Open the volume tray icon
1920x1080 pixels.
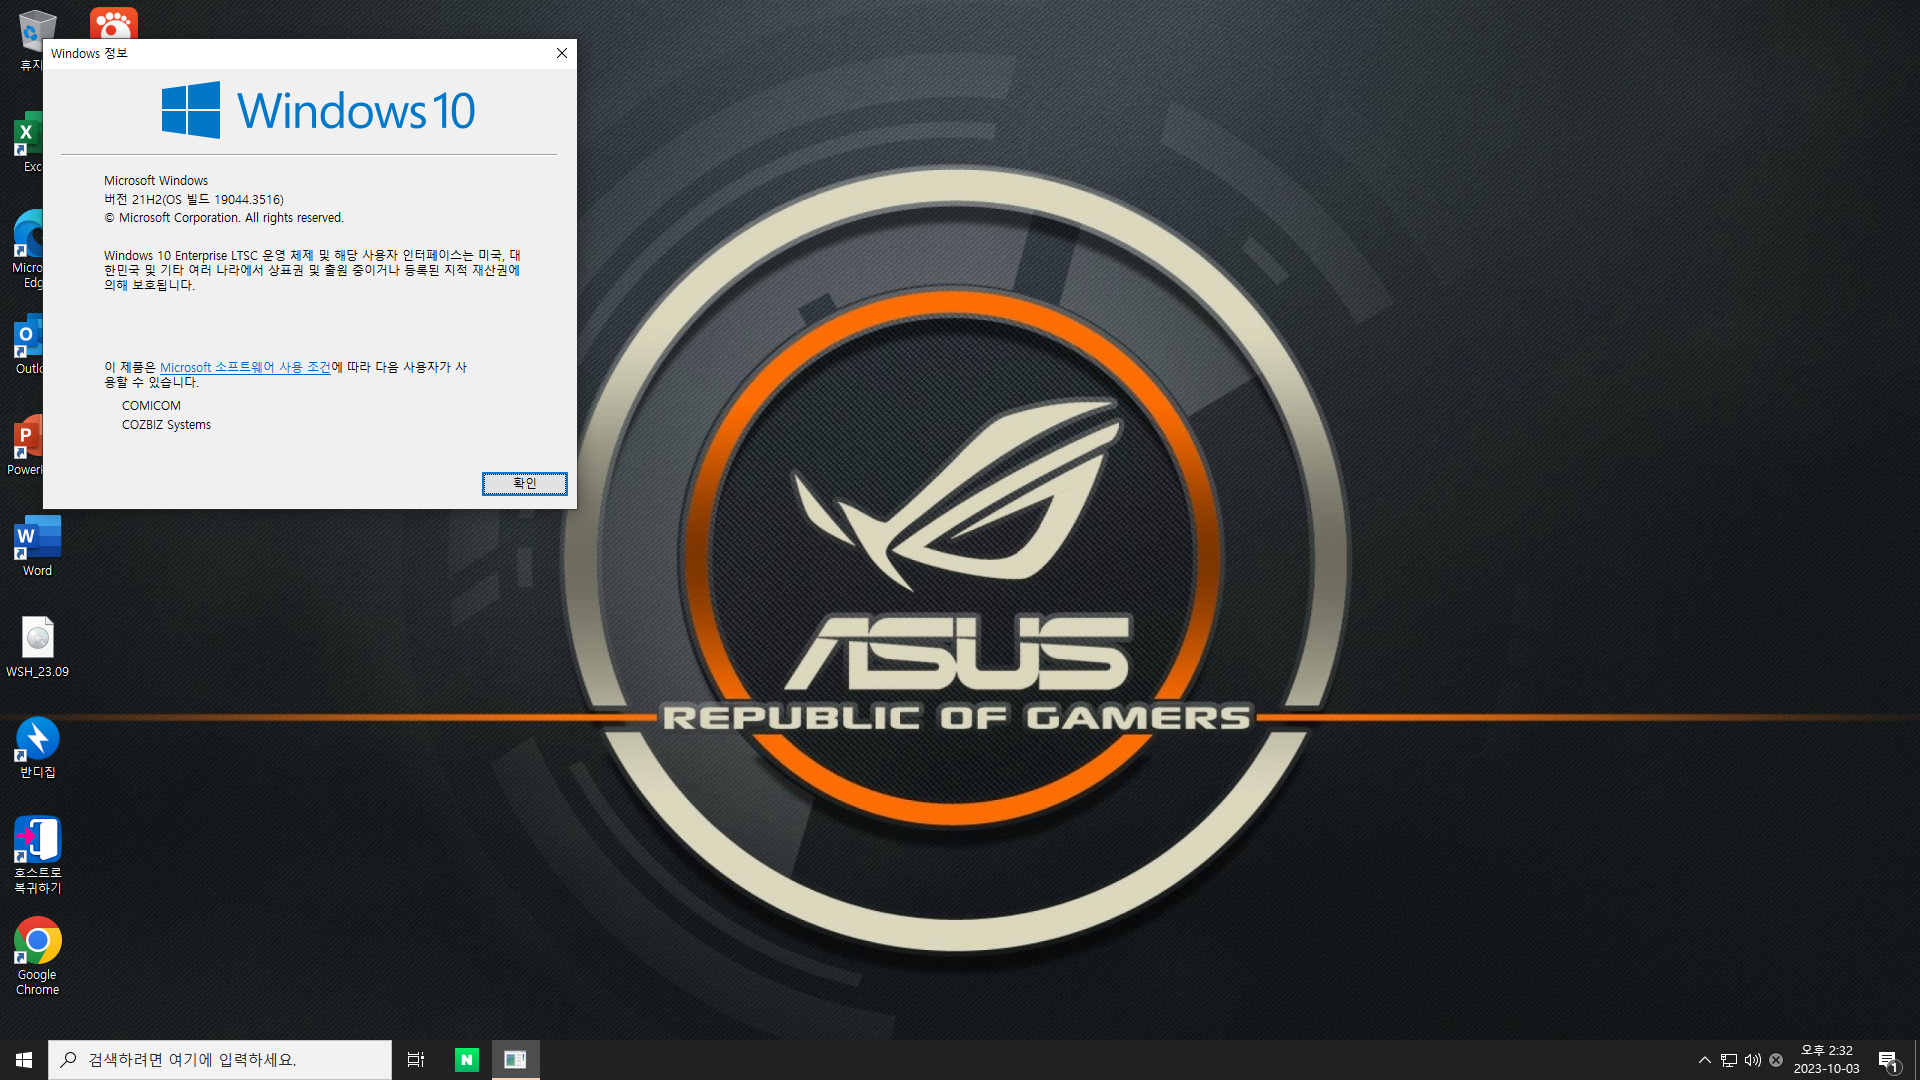(1752, 1060)
